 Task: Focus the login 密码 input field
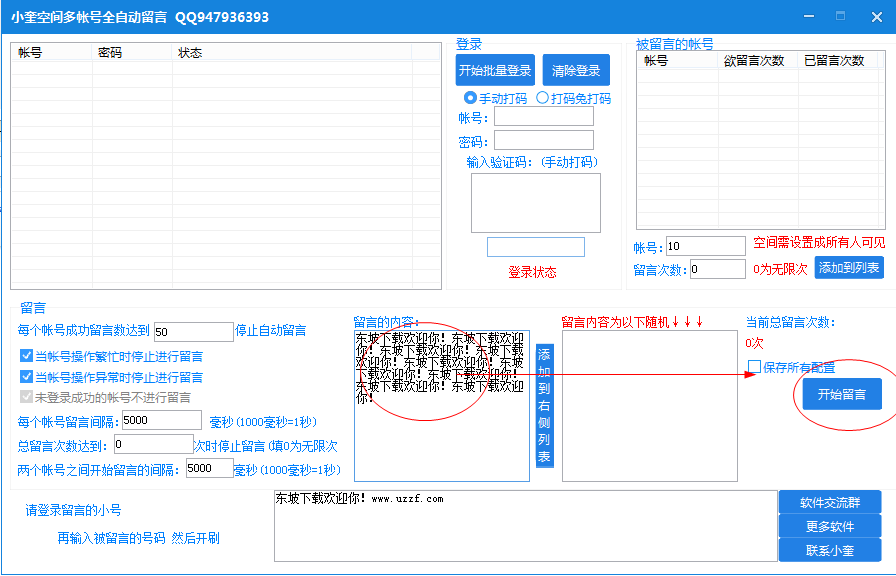tap(543, 140)
